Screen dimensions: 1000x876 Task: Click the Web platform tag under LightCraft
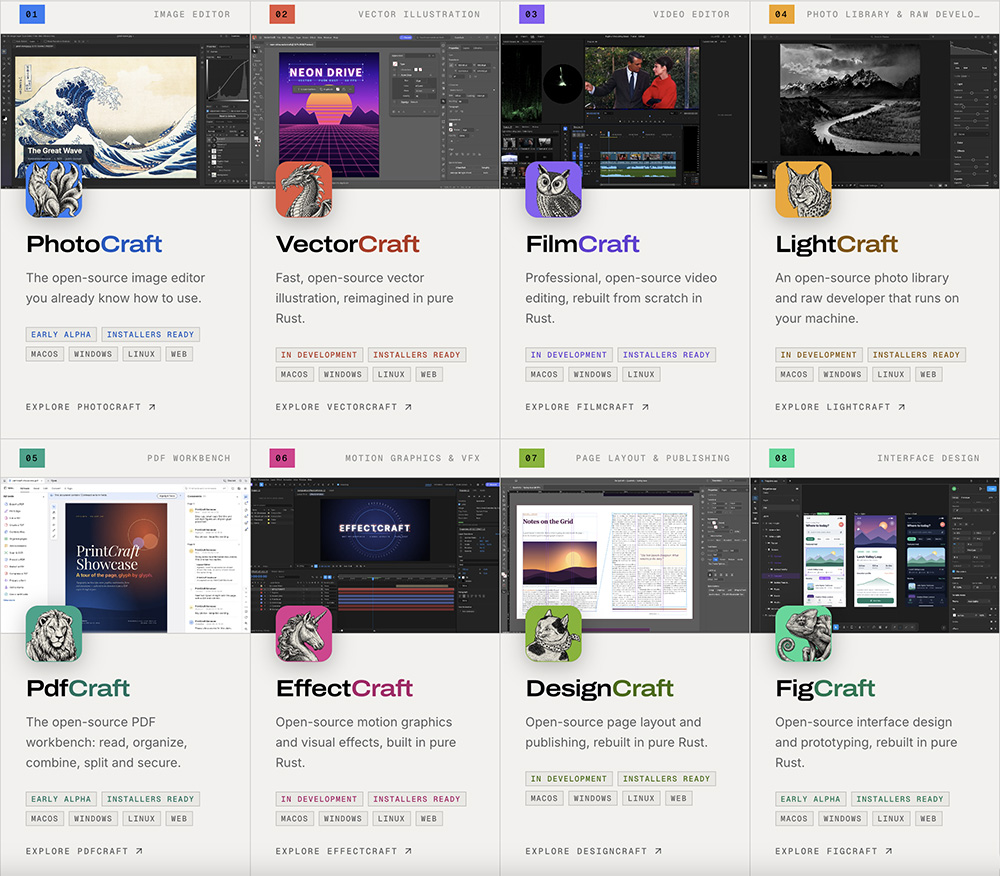(x=929, y=375)
